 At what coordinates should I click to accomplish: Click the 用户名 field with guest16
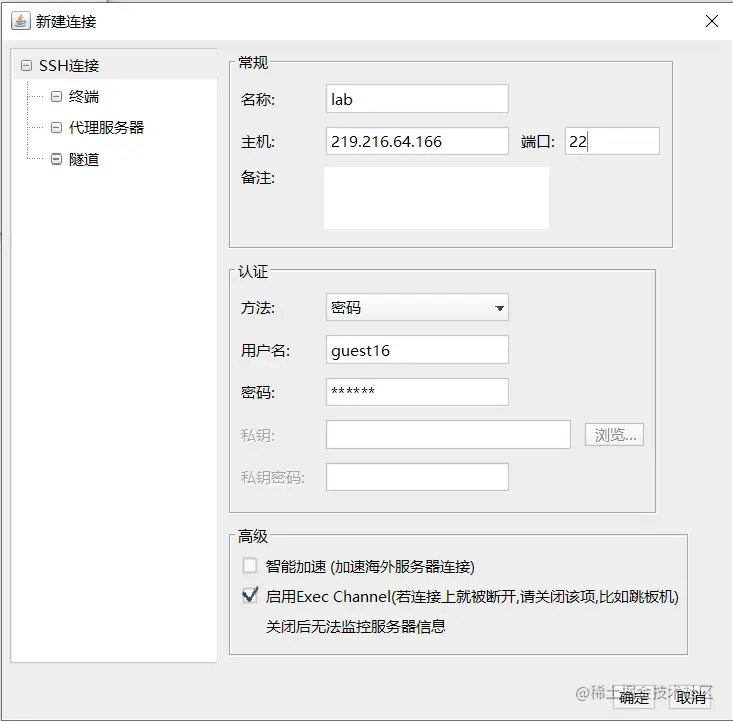coord(417,350)
